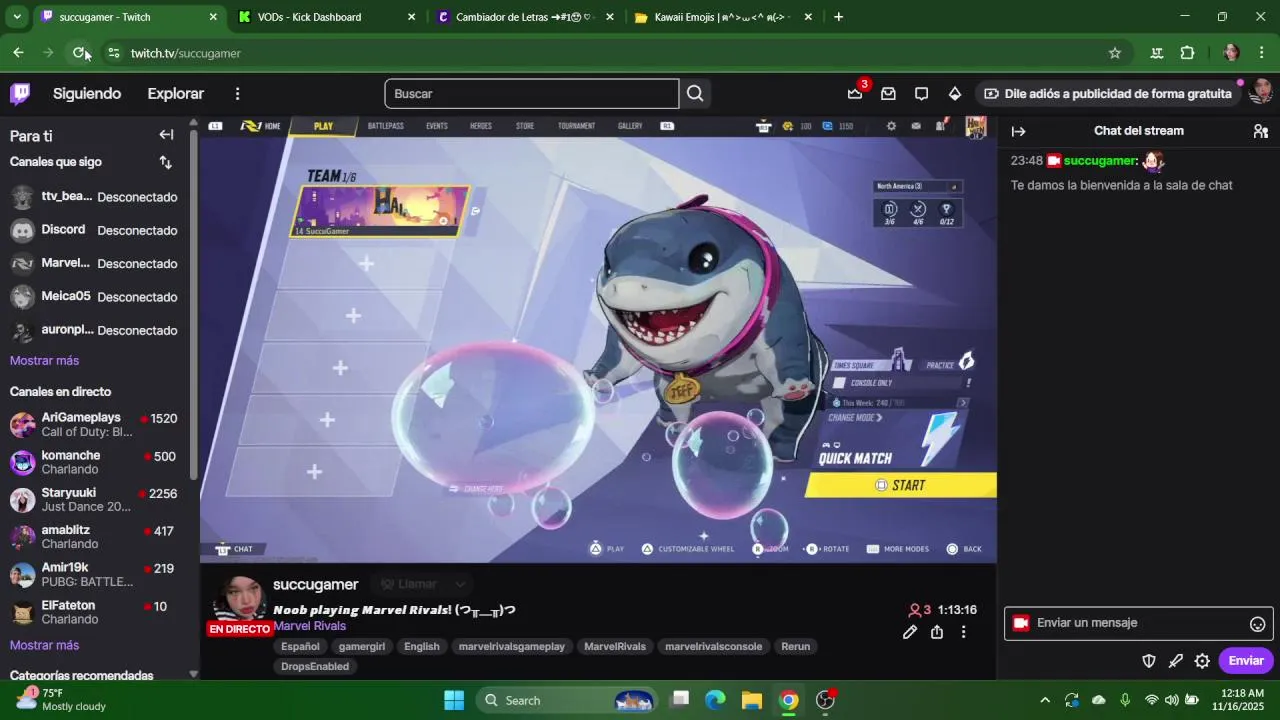Show hidden system tray icons chevron

click(x=1045, y=700)
